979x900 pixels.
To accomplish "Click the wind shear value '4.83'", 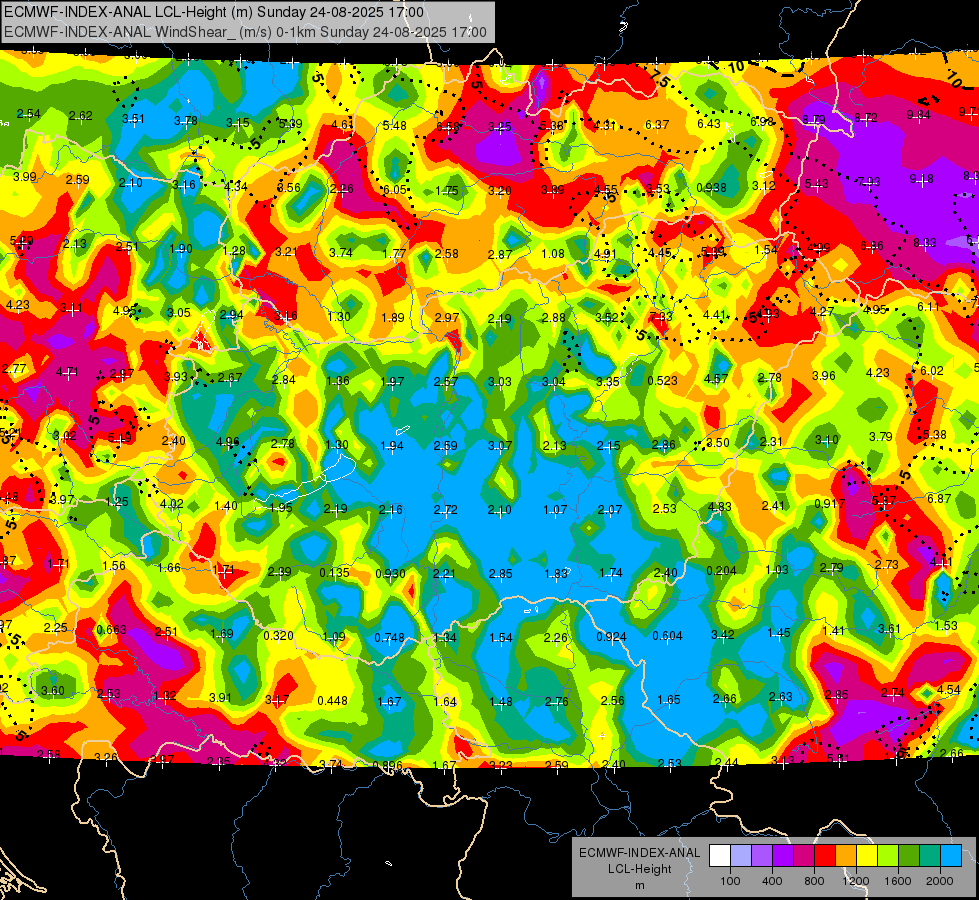I will [719, 507].
